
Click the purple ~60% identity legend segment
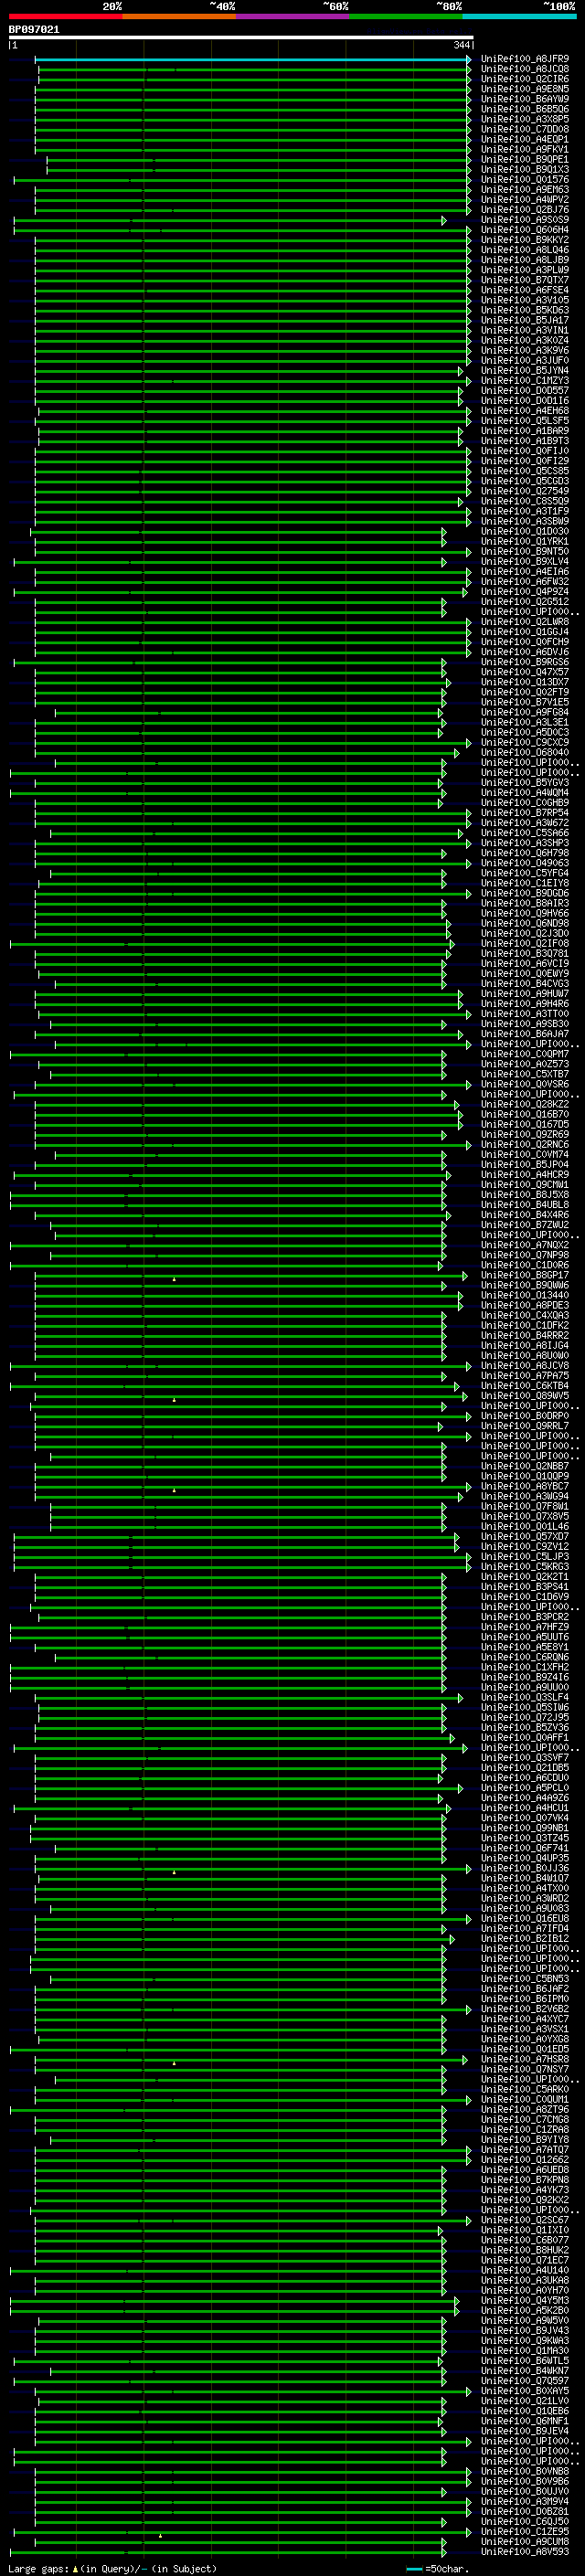tap(293, 16)
